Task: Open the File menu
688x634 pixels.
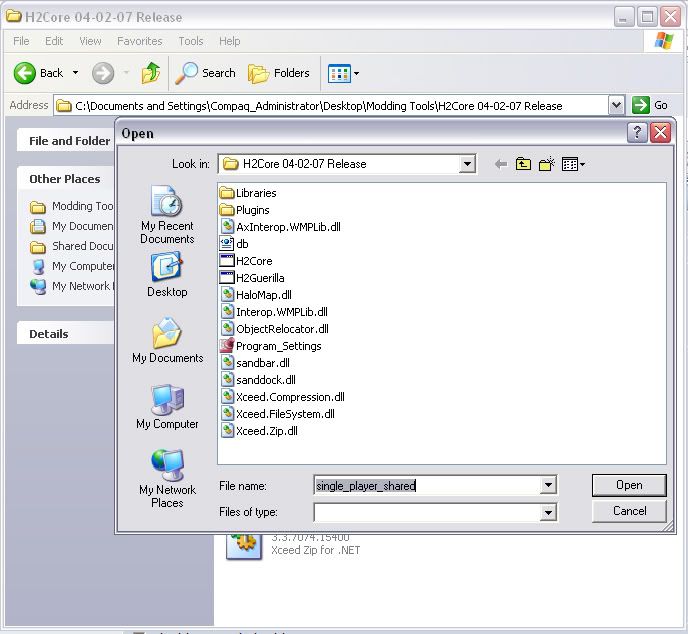Action: (21, 41)
